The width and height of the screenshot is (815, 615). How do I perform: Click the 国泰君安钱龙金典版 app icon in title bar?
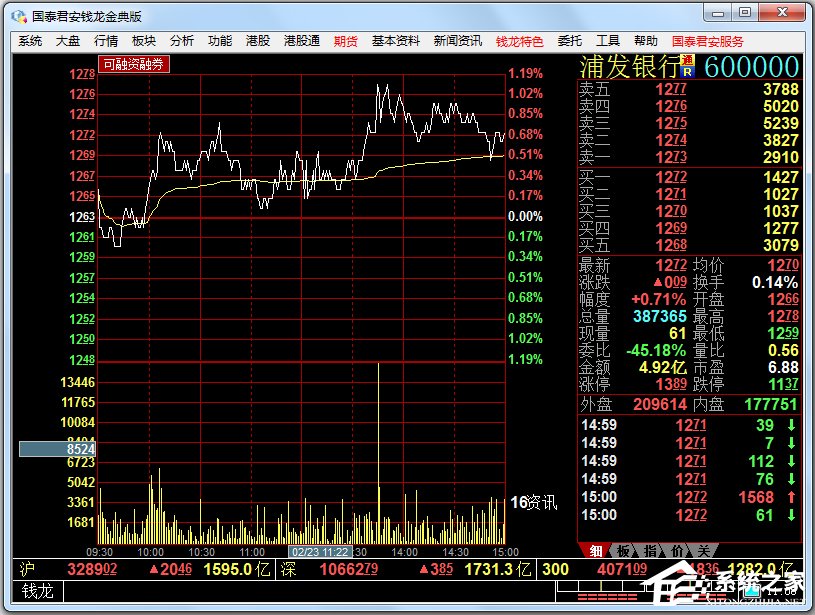tap(19, 17)
